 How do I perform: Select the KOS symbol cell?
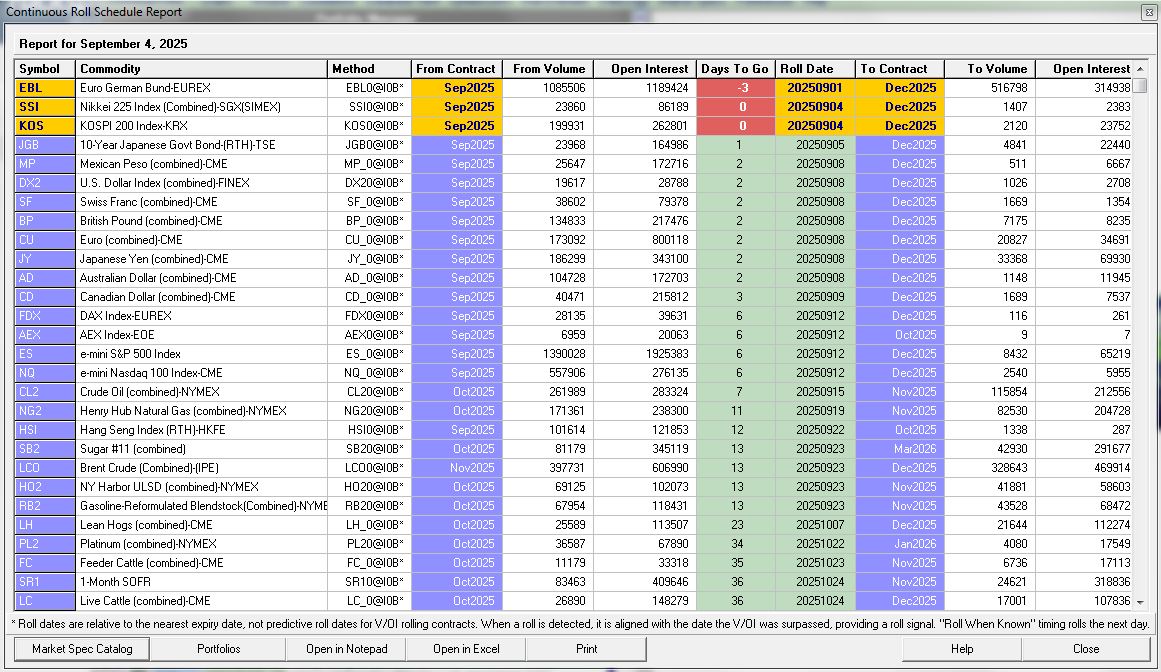pos(45,126)
